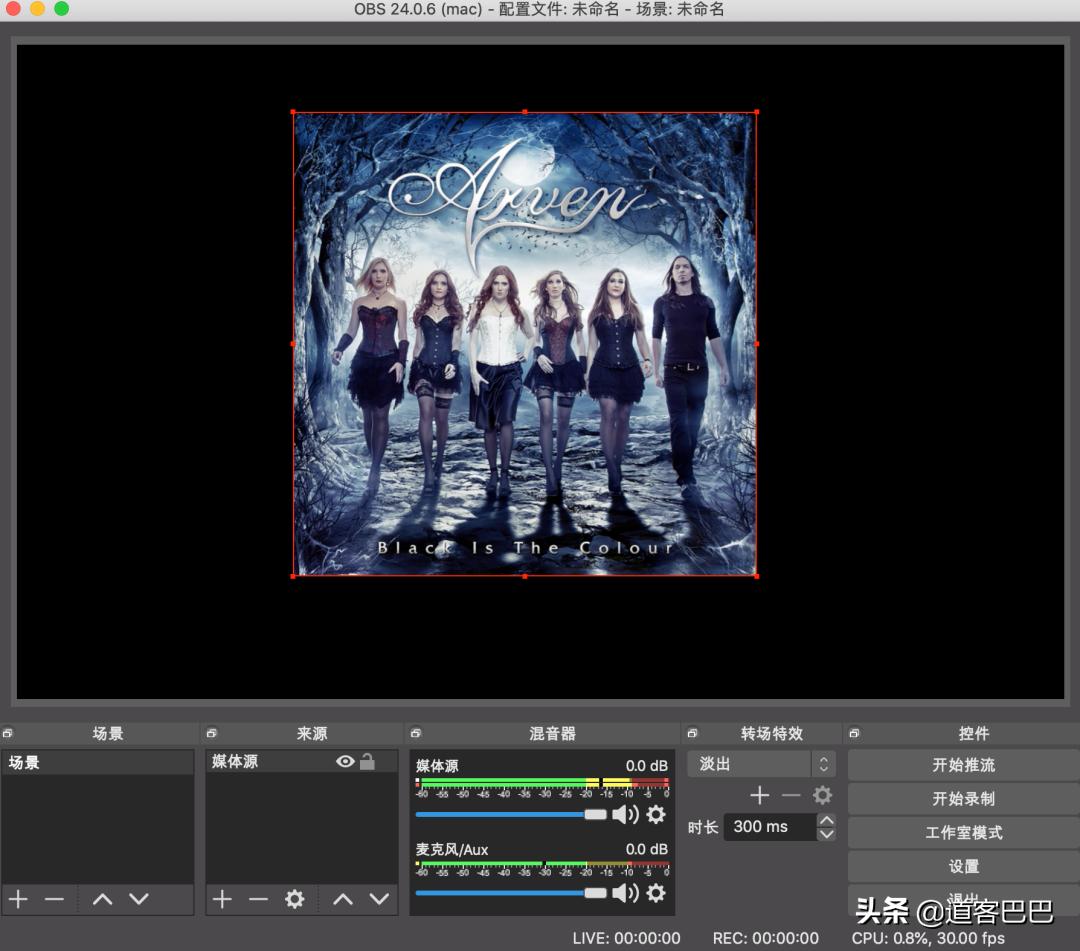
Task: Adjust 麦克风/Aux volume slider
Action: click(511, 893)
